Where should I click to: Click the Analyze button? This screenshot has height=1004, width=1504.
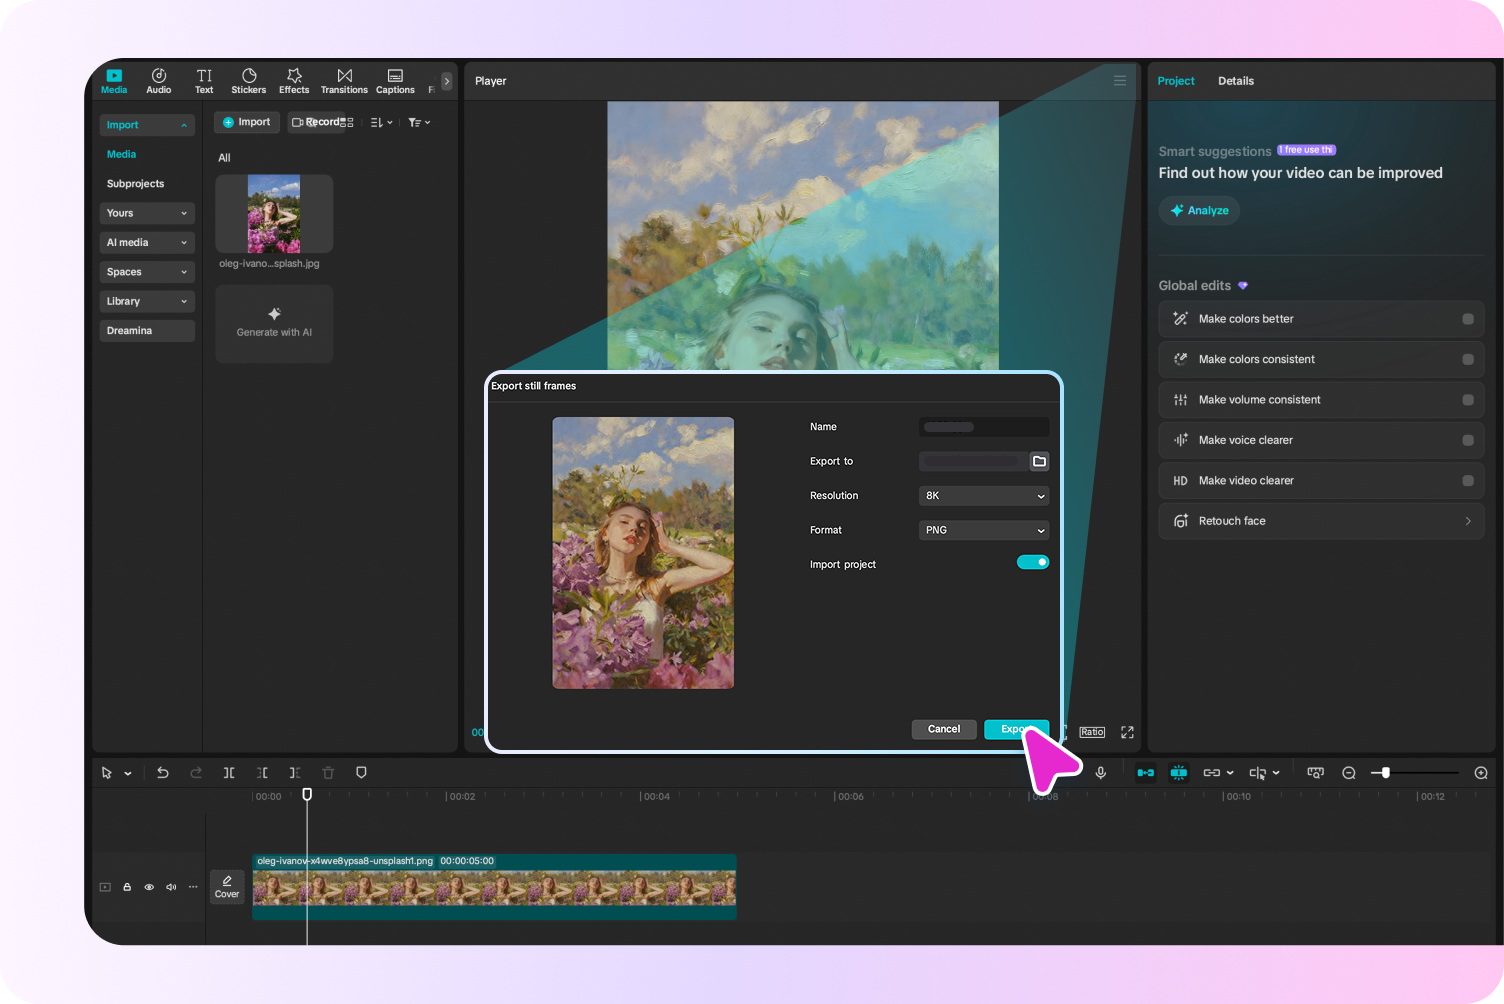click(x=1199, y=211)
